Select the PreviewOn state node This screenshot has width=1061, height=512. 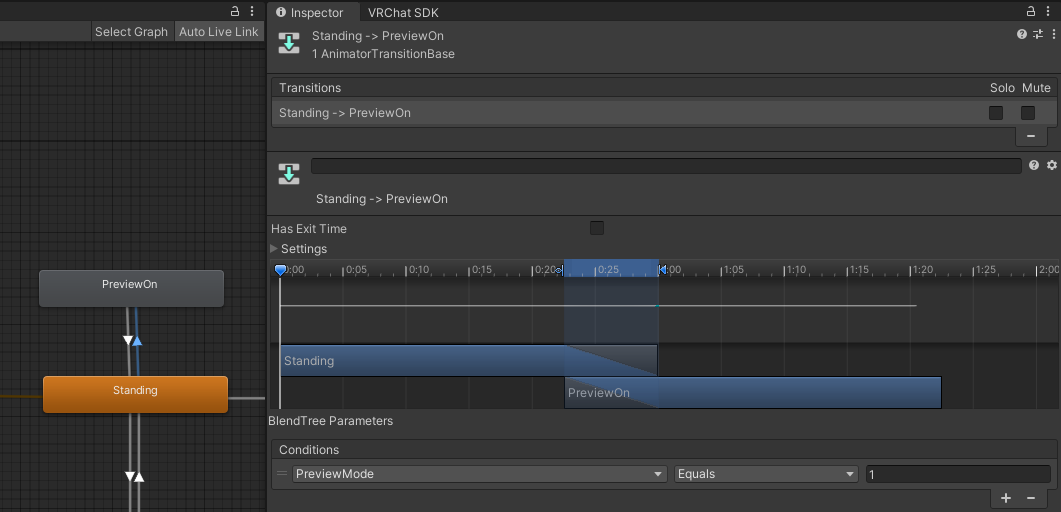click(131, 288)
